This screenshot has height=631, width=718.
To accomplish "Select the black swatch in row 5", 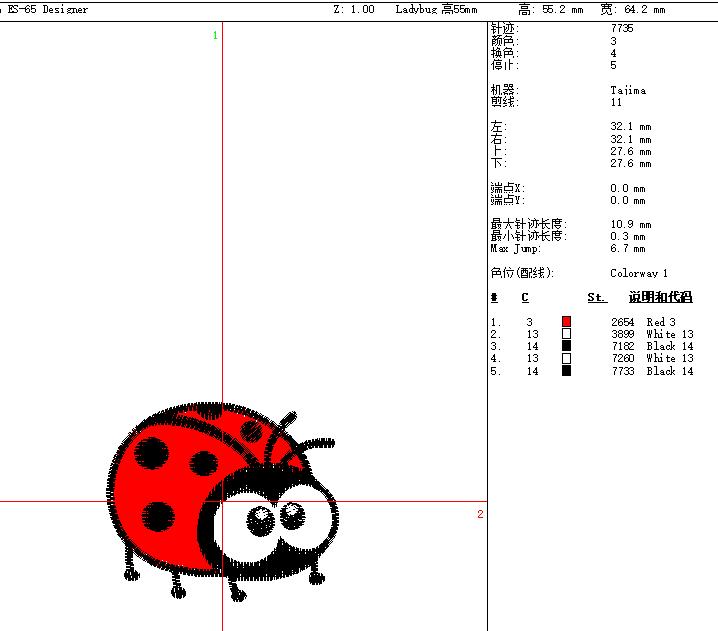I will click(566, 371).
